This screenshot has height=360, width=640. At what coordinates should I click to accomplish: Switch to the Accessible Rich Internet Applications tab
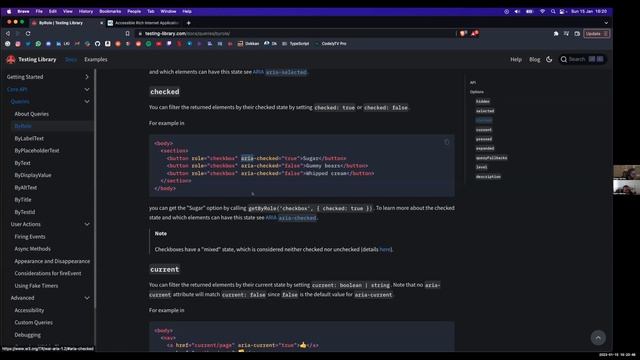pyautogui.click(x=143, y=23)
